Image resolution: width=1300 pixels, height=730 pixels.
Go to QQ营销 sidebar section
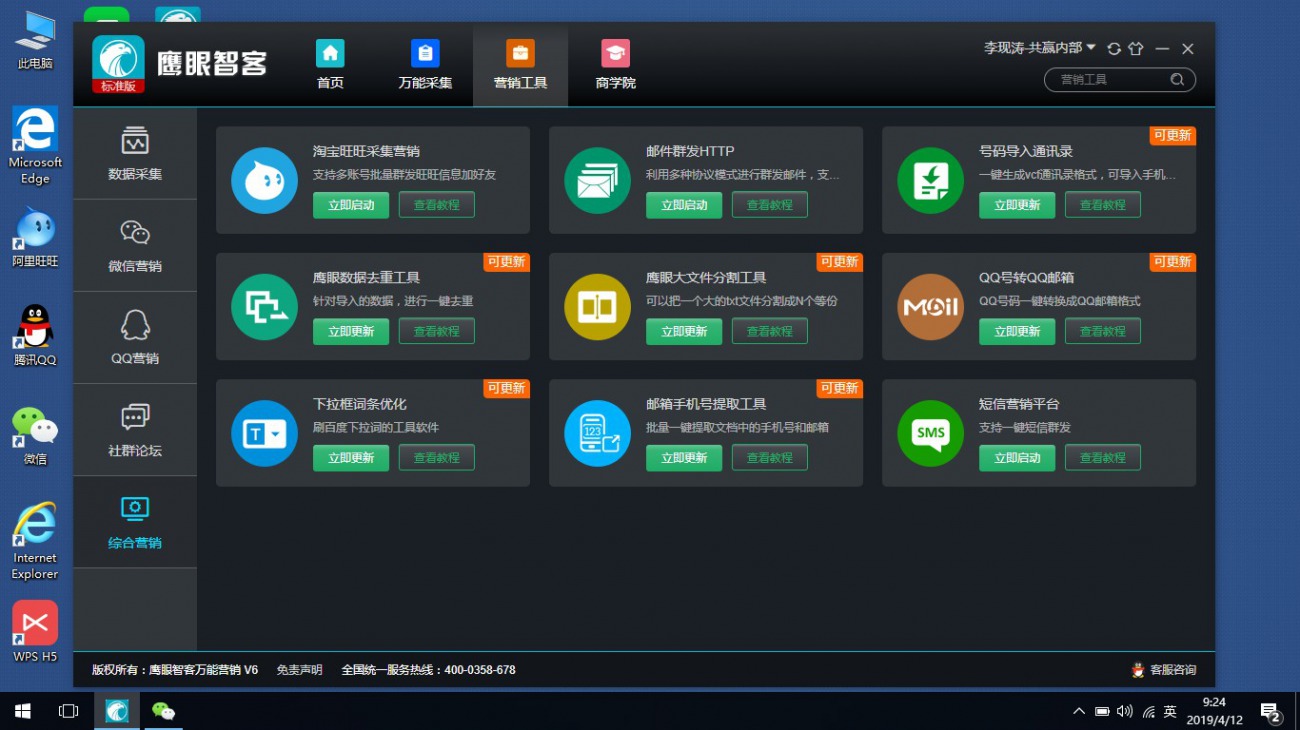coord(135,338)
